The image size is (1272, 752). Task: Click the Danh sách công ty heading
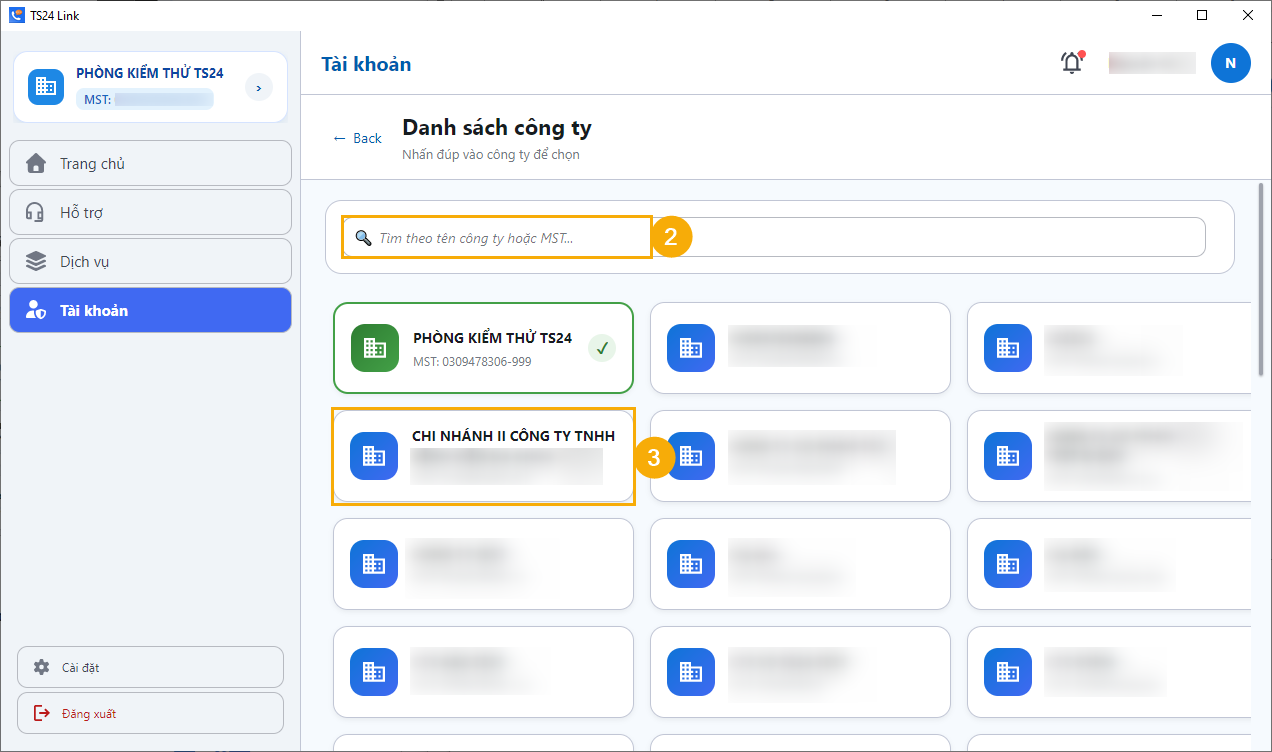coord(497,128)
